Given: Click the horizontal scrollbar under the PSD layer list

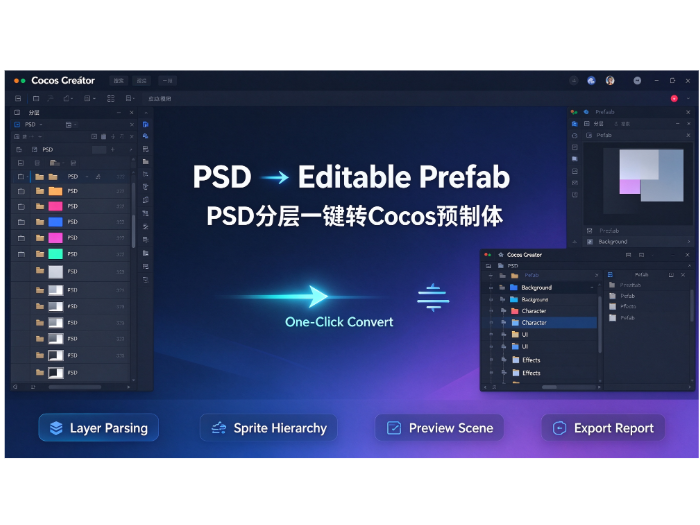Looking at the screenshot, I should point(74,387).
